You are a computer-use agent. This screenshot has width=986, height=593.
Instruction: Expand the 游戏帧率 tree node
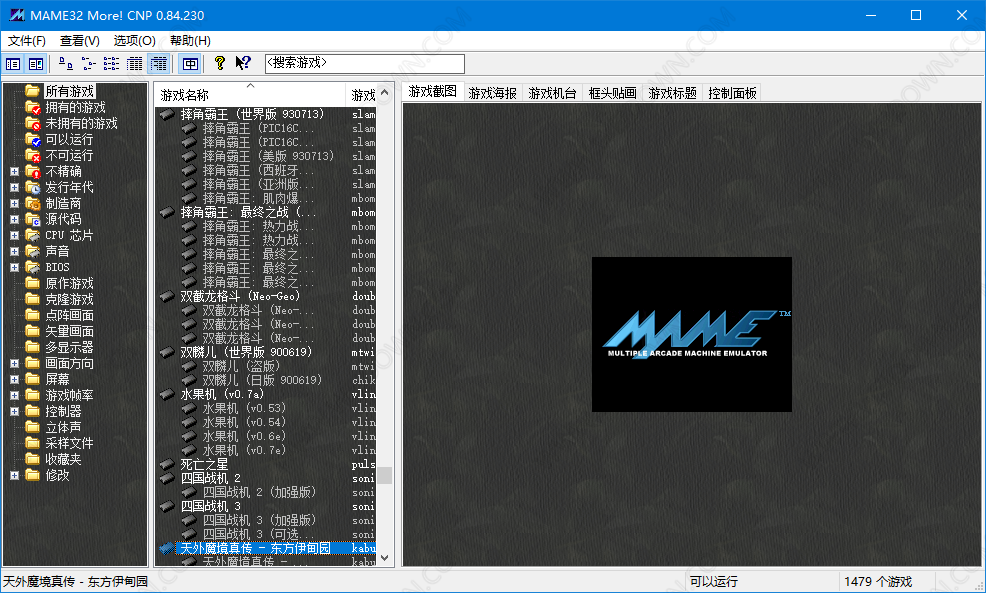click(14, 396)
